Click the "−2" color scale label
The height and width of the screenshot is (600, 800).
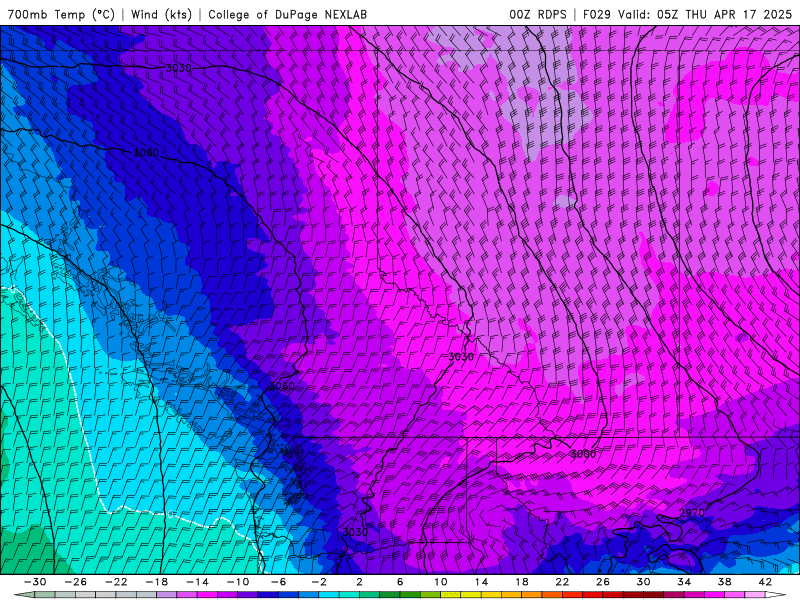pyautogui.click(x=319, y=582)
